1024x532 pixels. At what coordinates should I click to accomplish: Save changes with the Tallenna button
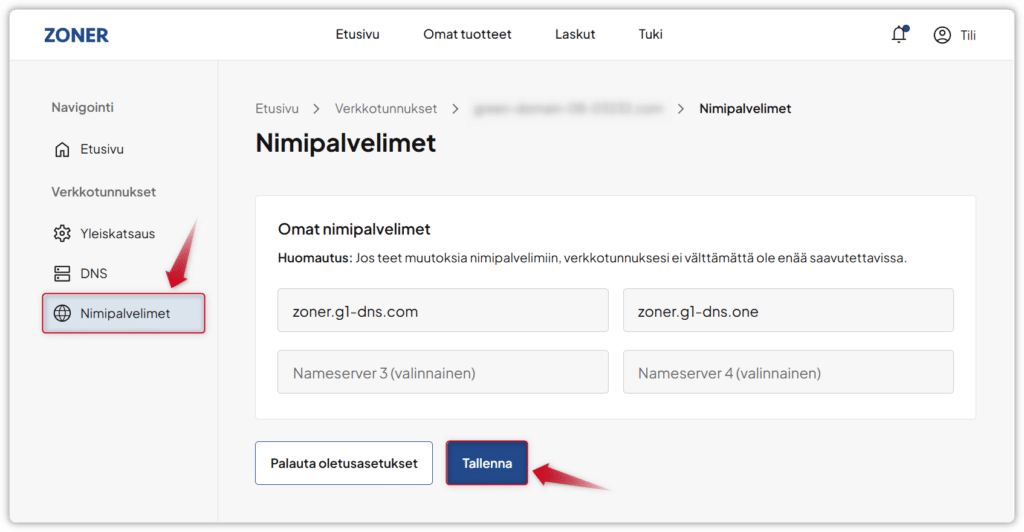pyautogui.click(x=487, y=463)
